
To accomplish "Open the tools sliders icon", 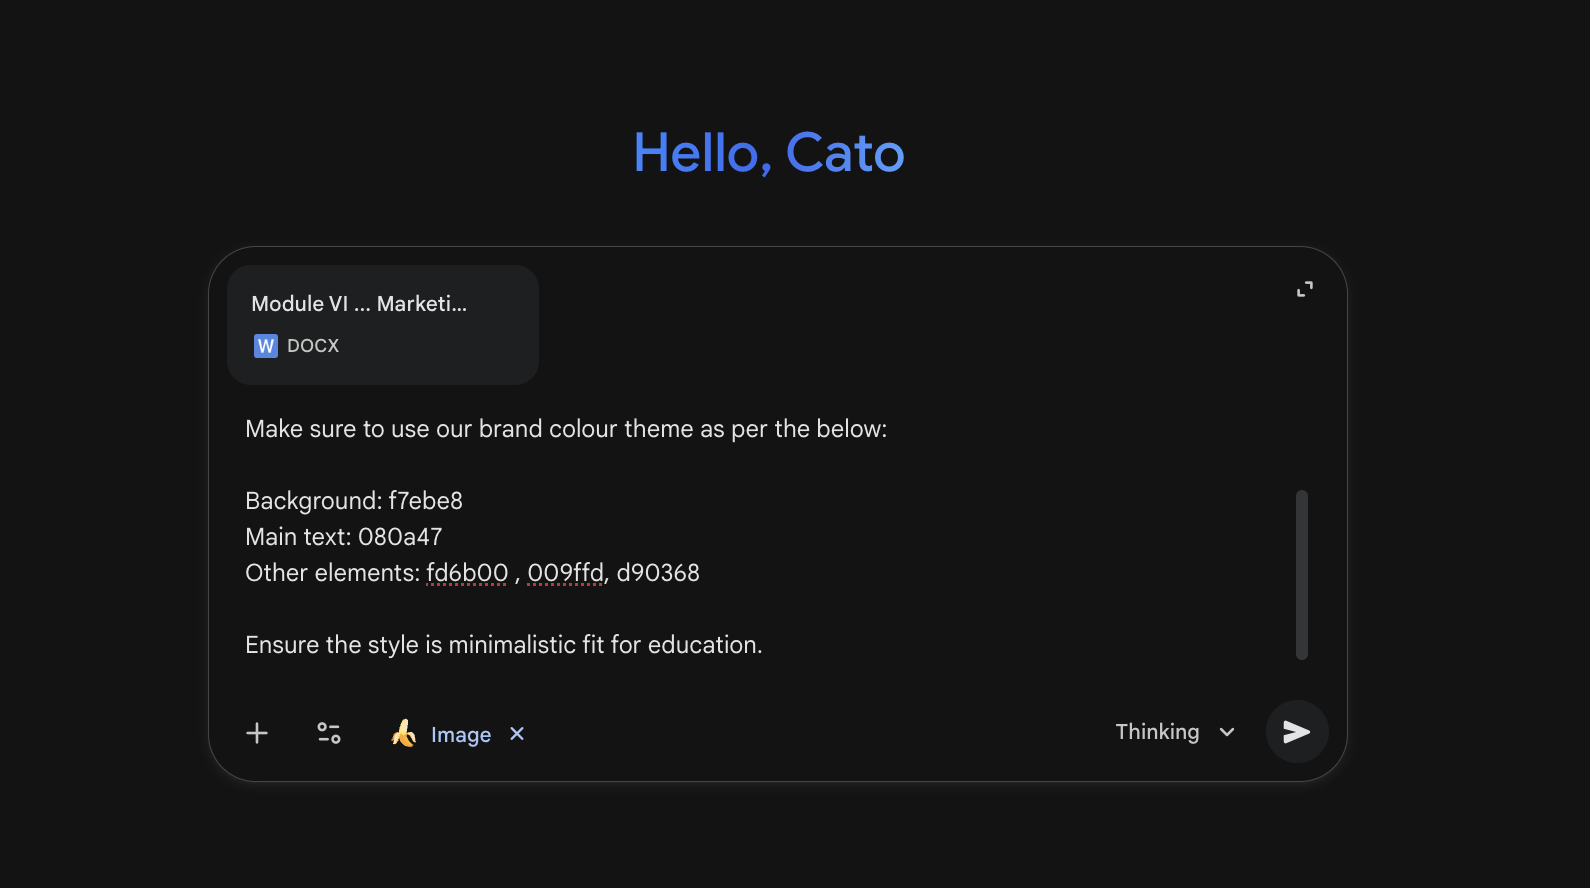I will (x=329, y=733).
